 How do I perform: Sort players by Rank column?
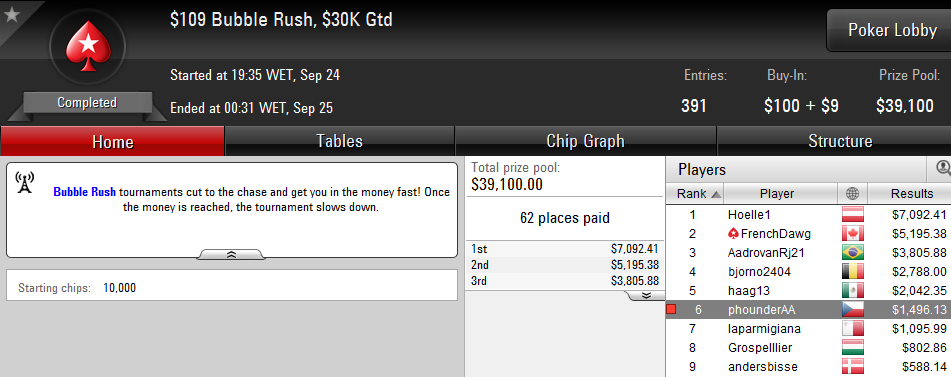694,194
